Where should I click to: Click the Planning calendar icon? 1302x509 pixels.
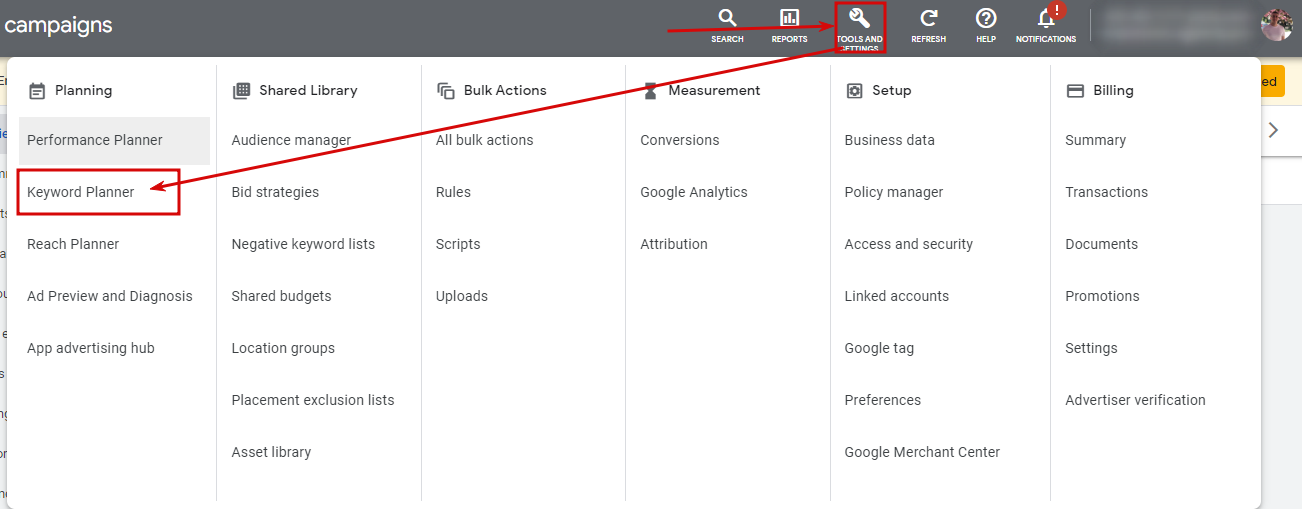(x=37, y=91)
